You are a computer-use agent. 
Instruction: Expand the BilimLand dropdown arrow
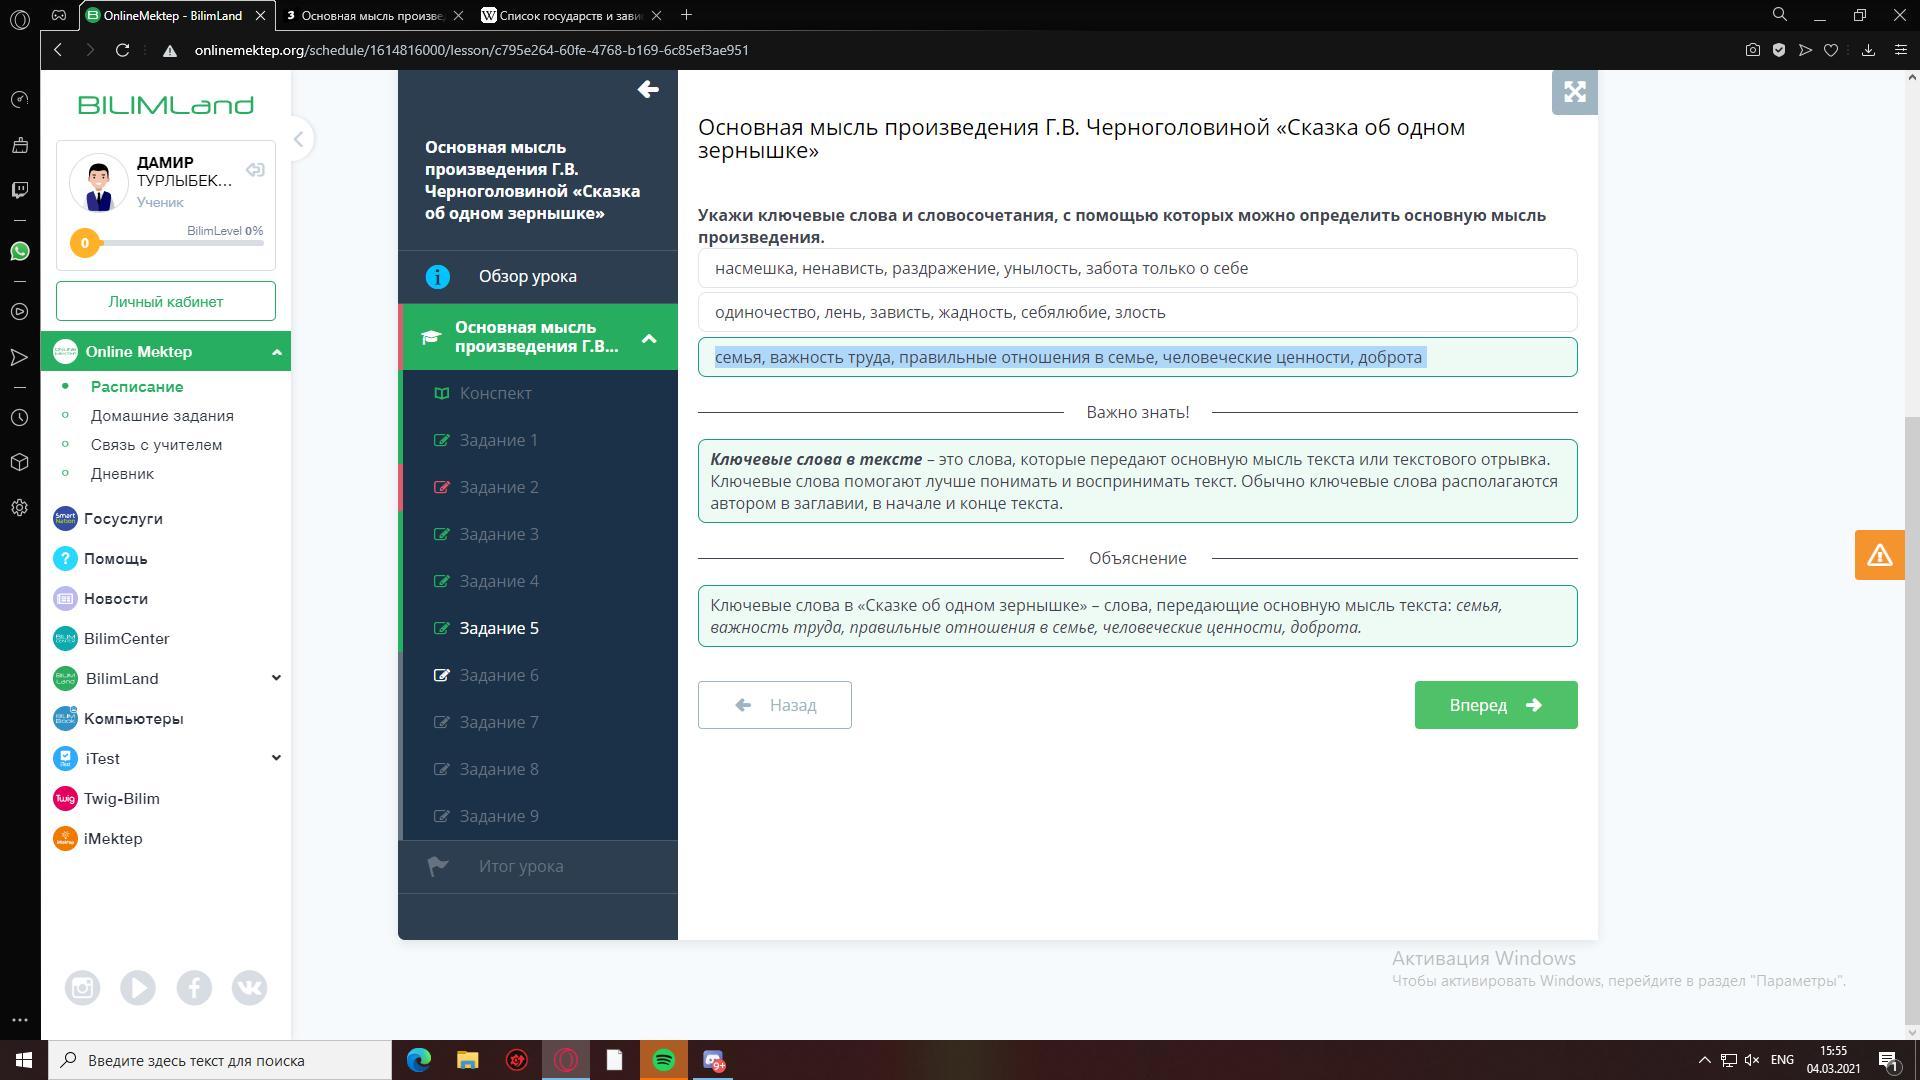click(276, 678)
